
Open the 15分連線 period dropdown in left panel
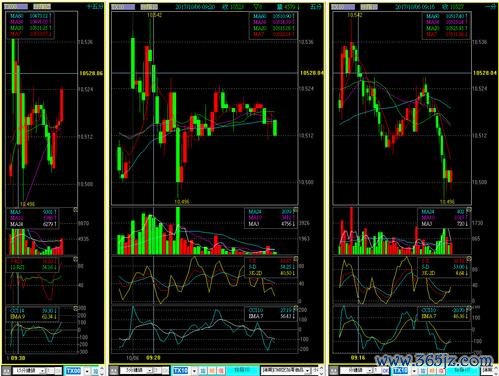click(29, 370)
